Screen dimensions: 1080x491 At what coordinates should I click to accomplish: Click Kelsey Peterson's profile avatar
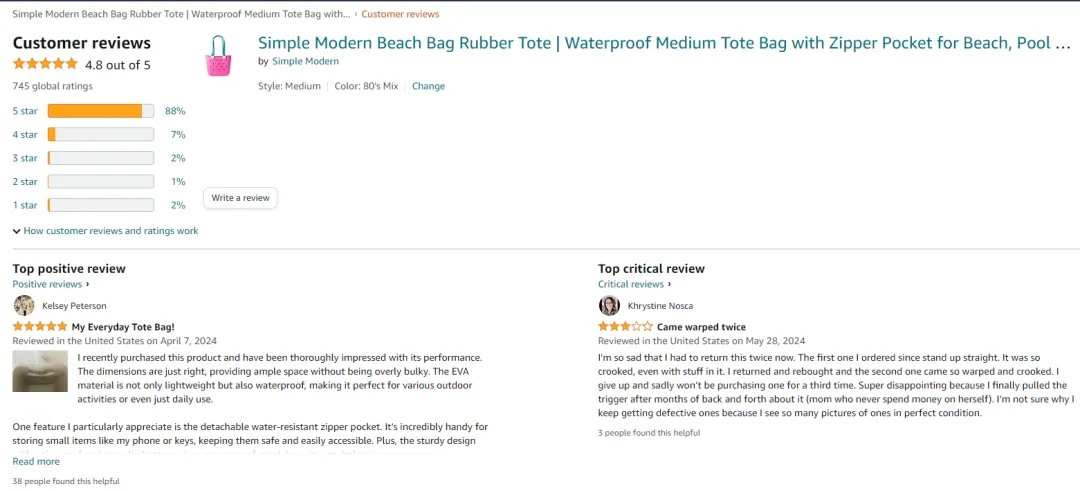click(x=24, y=306)
